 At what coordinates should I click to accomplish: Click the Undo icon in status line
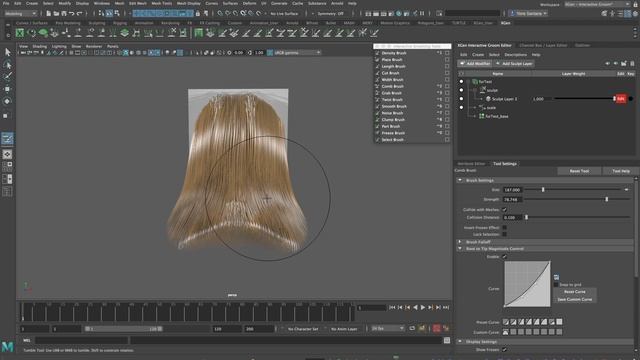click(x=71, y=13)
